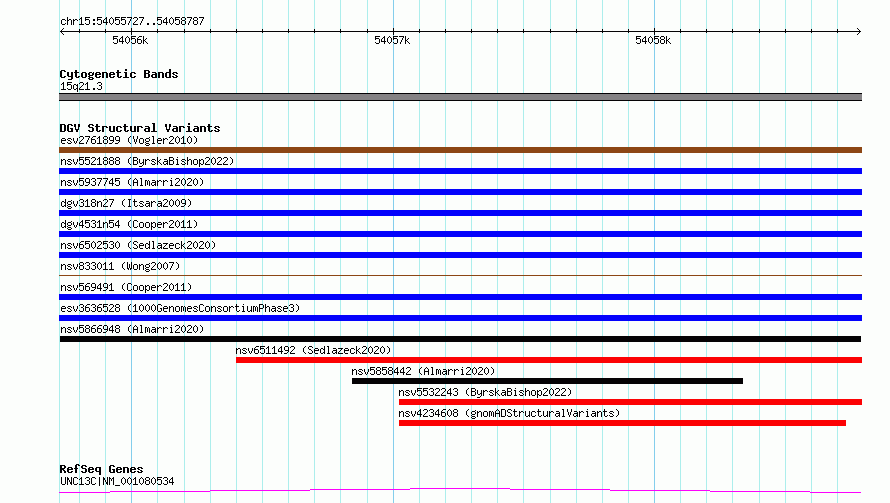Click the chr15:54055727..54058787 coordinate label

pyautogui.click(x=132, y=21)
